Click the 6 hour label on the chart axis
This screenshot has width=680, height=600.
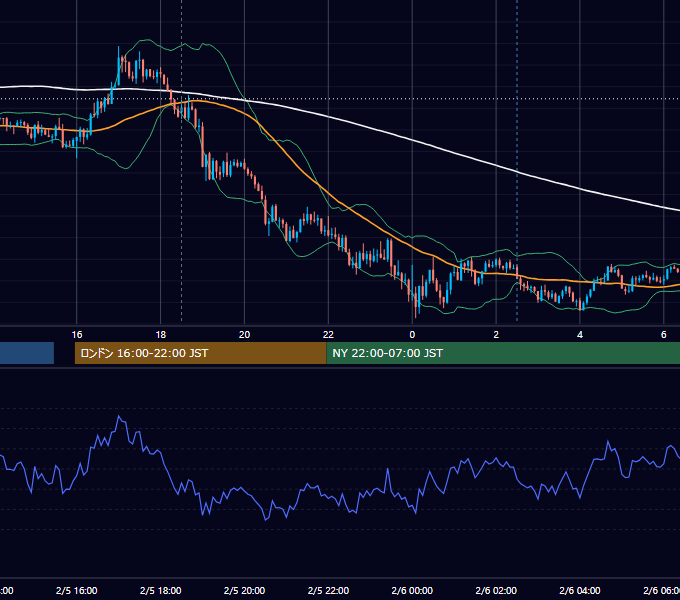click(x=664, y=335)
